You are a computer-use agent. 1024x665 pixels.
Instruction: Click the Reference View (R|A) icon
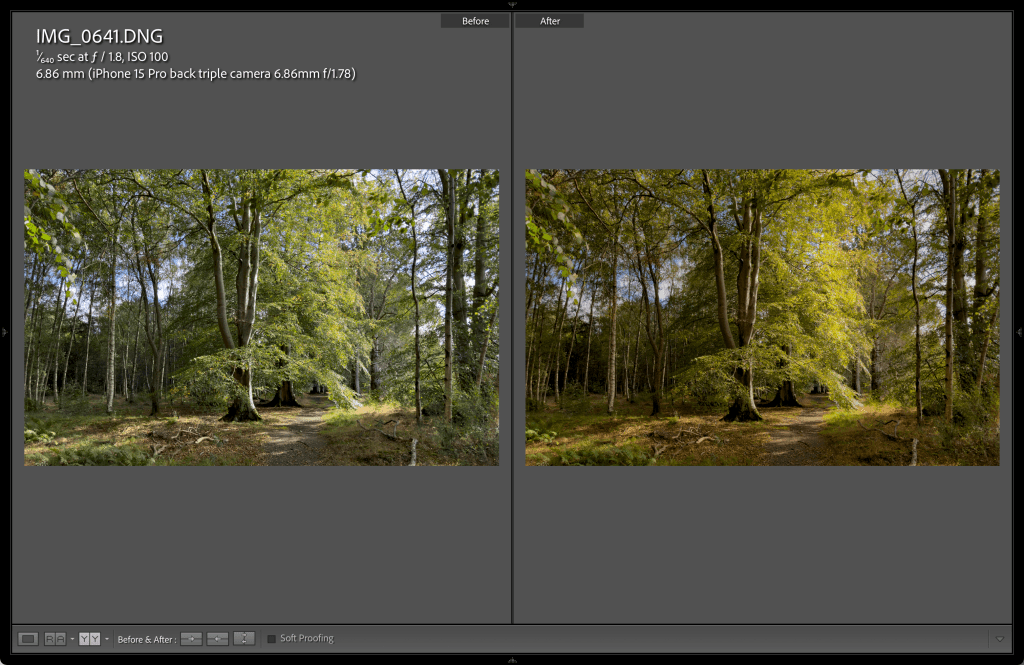(55, 638)
